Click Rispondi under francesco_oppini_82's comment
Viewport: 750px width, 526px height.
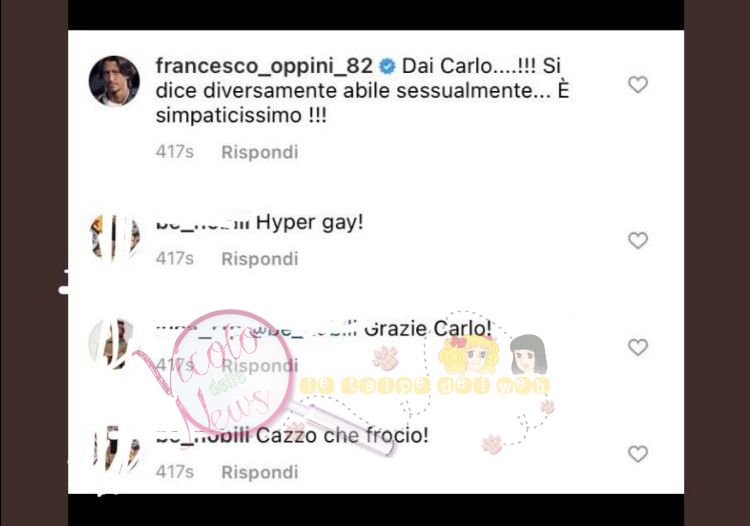pyautogui.click(x=260, y=152)
